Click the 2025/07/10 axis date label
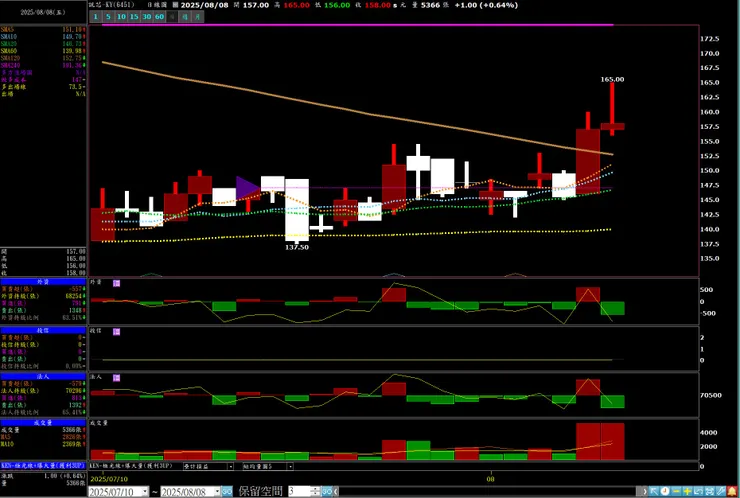Image resolution: width=740 pixels, height=498 pixels. point(109,479)
